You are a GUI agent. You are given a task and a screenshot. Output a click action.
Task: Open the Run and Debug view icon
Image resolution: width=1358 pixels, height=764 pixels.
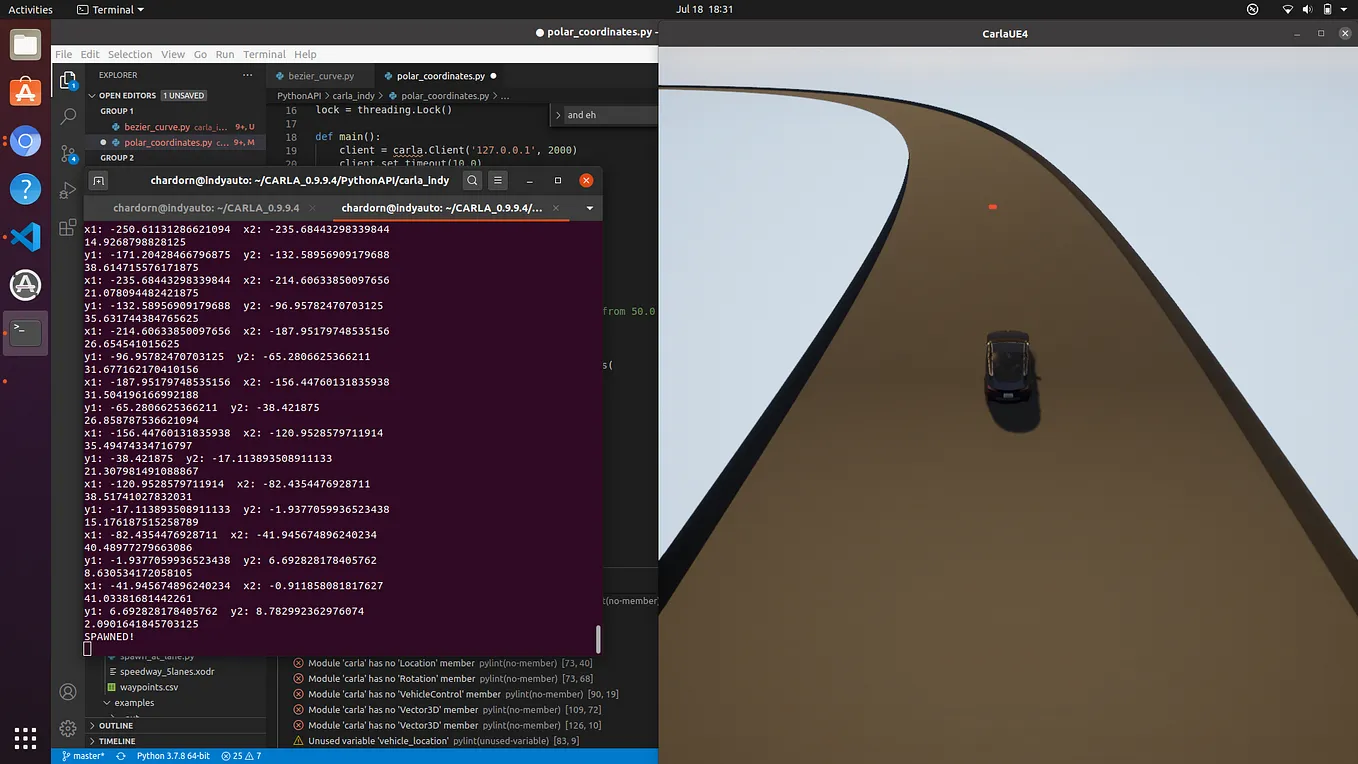click(68, 190)
